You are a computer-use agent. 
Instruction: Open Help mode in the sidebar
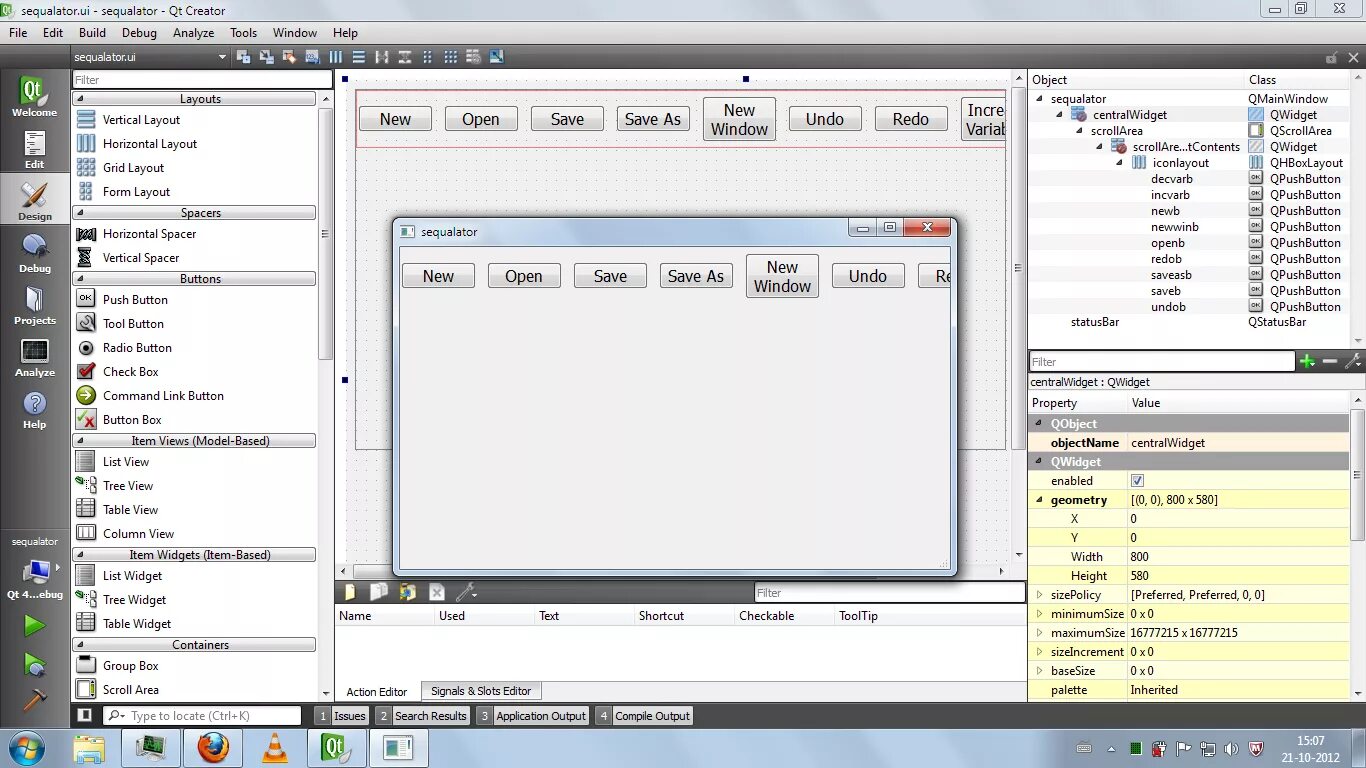(x=35, y=409)
